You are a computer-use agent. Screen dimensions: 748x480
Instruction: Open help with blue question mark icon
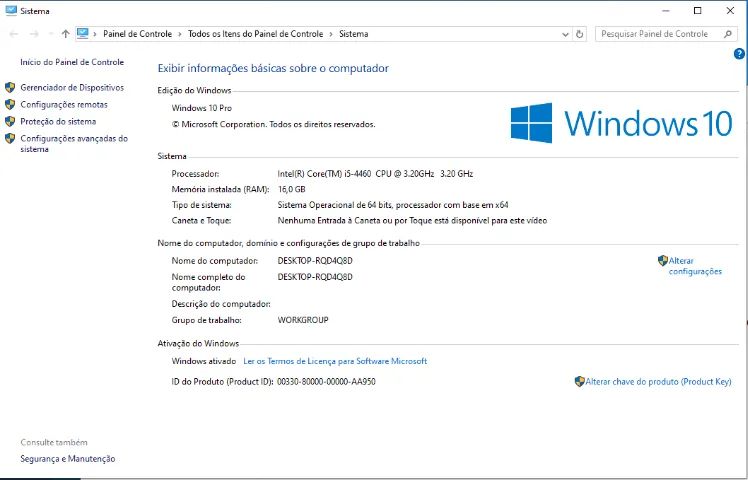[739, 54]
